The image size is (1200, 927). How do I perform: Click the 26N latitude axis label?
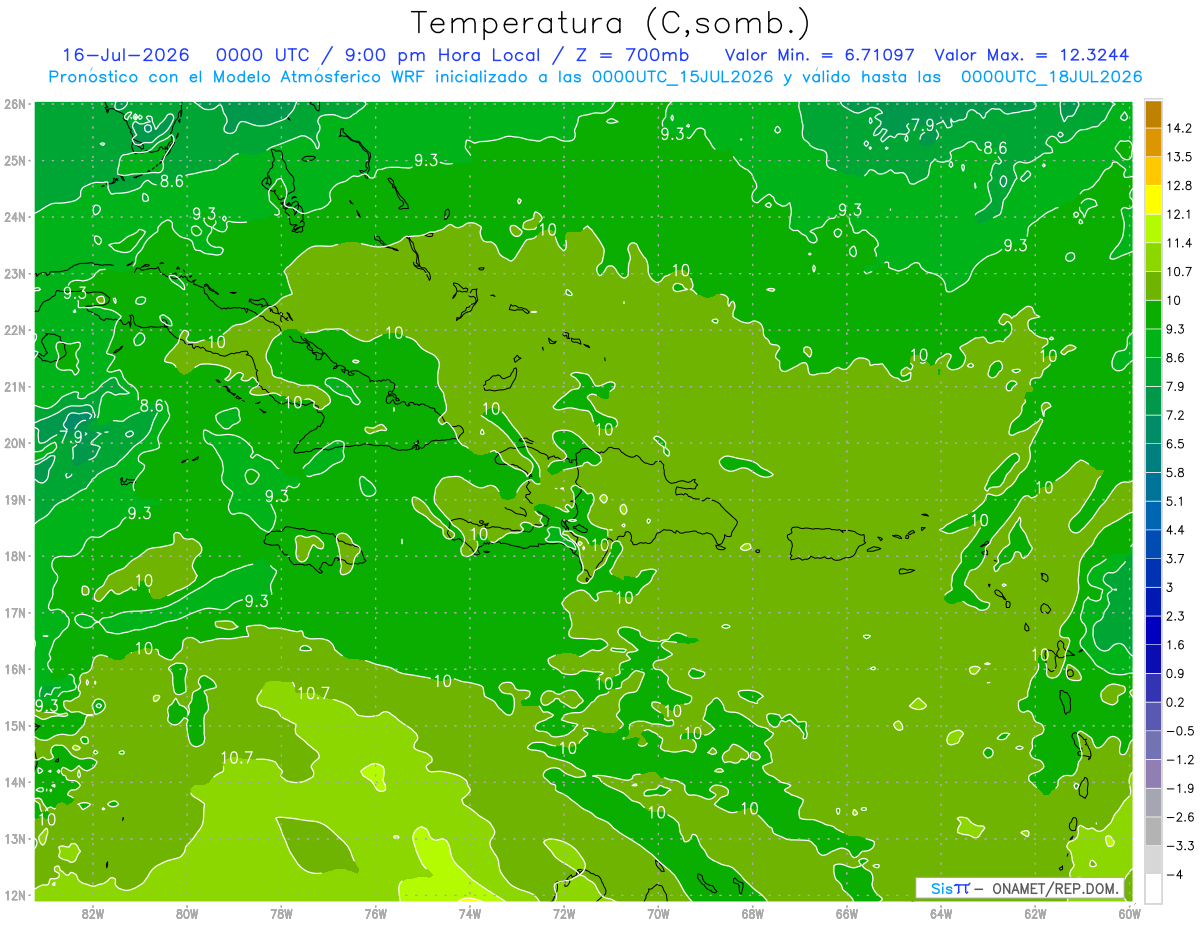pyautogui.click(x=15, y=103)
